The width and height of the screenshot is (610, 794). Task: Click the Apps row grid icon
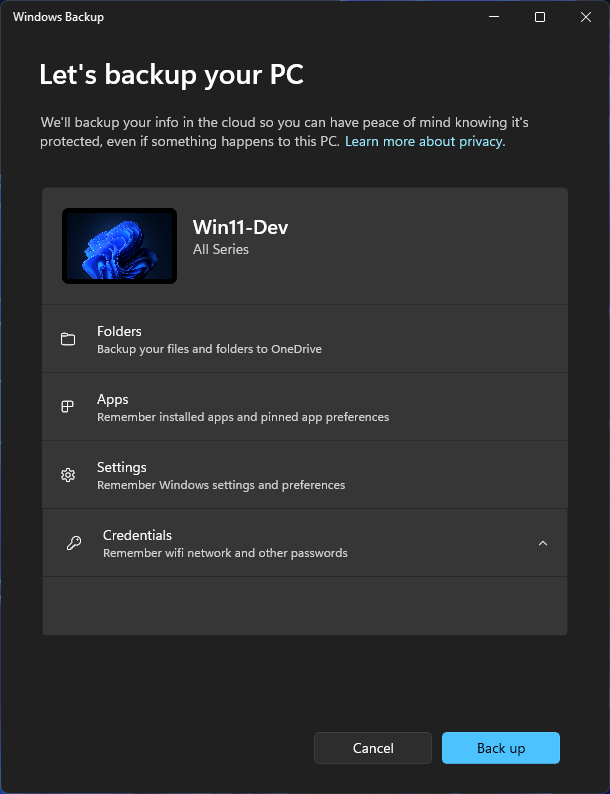[67, 407]
